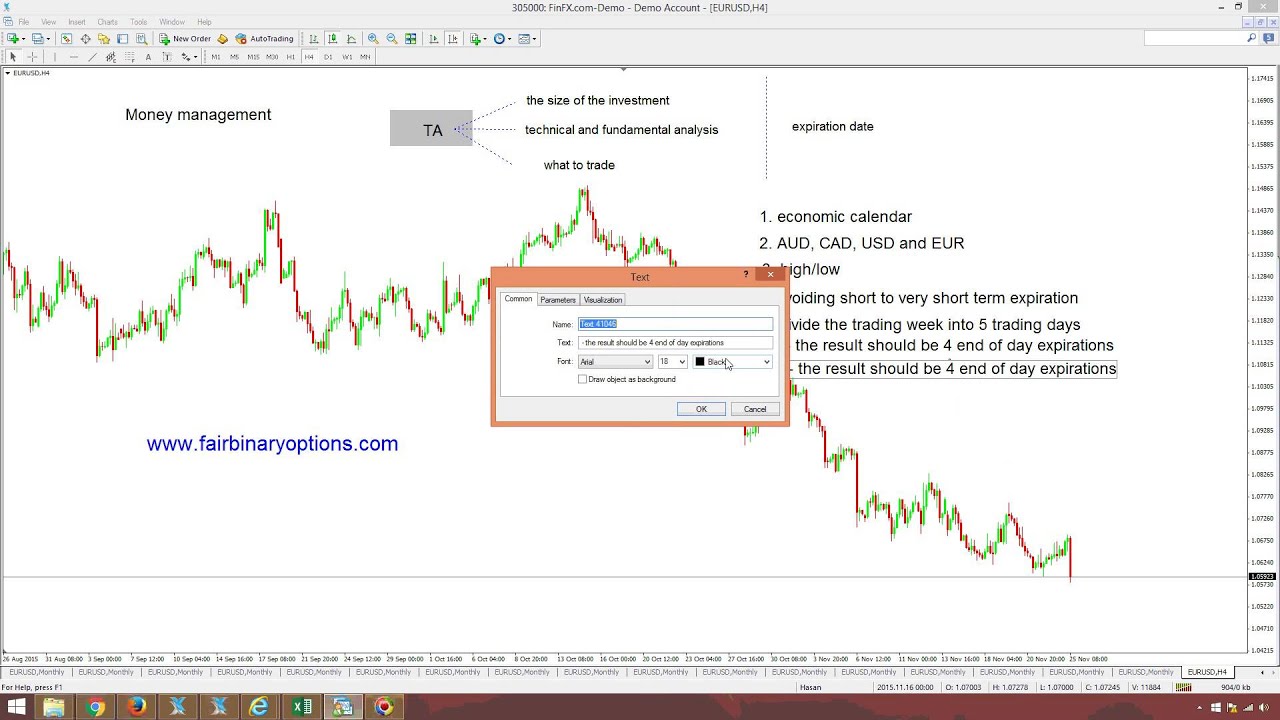This screenshot has height=720, width=1280.
Task: Open the Arial font dropdown
Action: point(615,362)
